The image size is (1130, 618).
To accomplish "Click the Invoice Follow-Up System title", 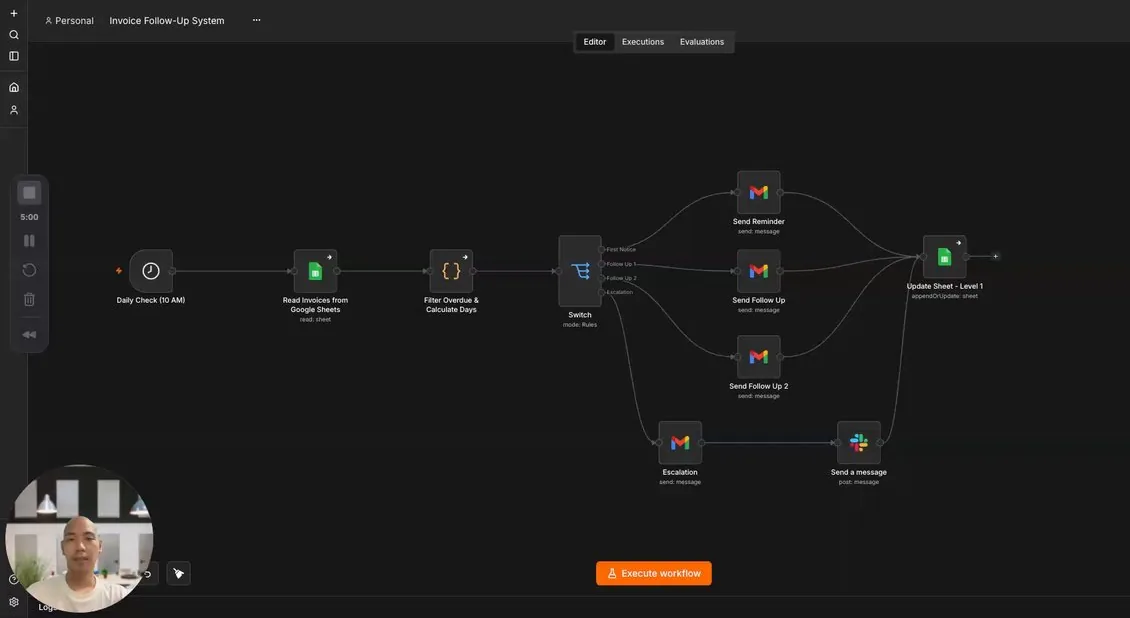I will pos(166,21).
